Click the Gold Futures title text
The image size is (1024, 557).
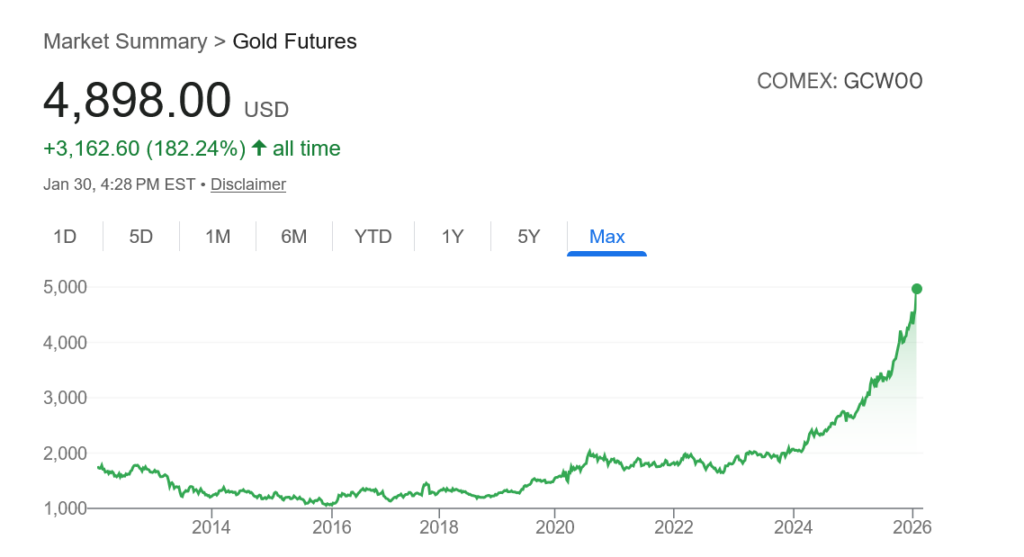294,42
